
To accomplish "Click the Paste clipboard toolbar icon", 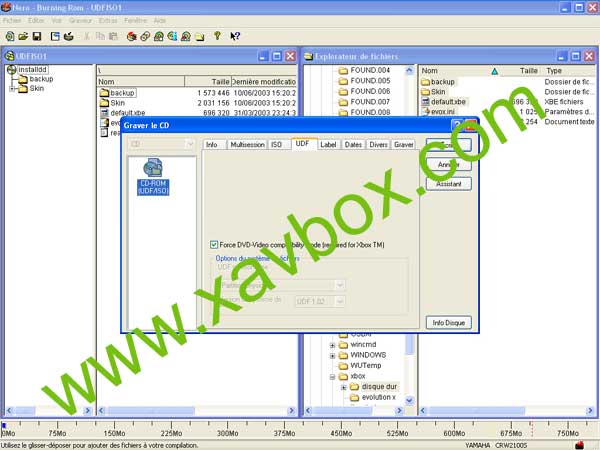I will 113,36.
